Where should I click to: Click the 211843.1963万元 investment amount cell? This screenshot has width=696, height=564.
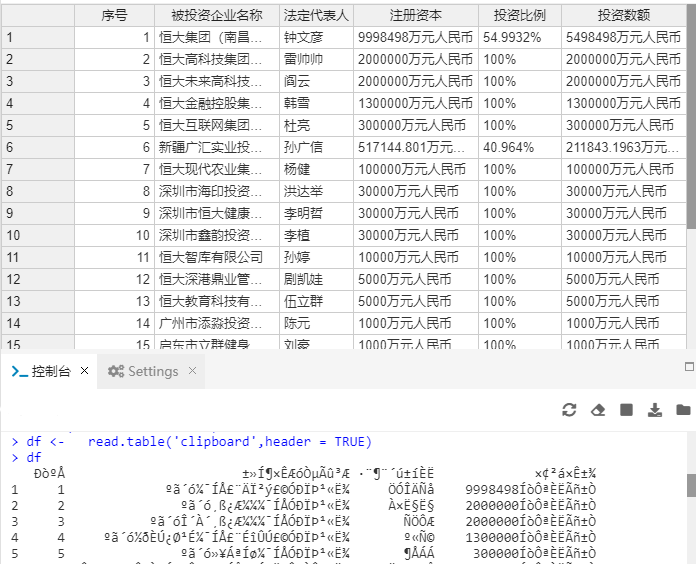click(624, 147)
